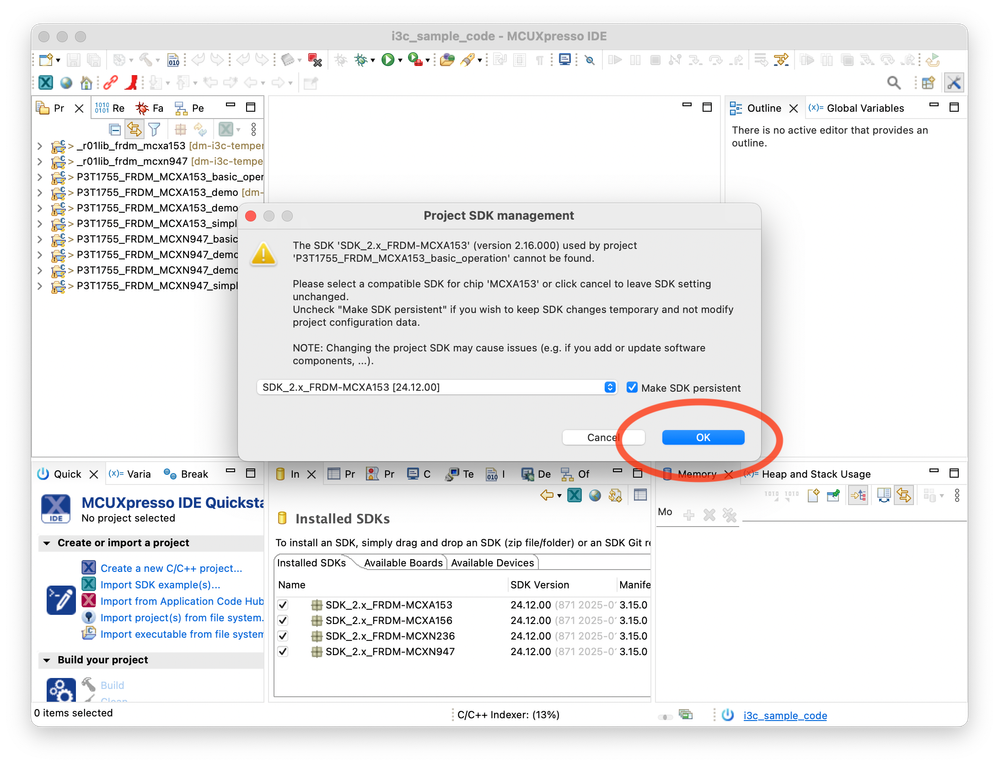
Task: Open the Run button dropdown arrow
Action: click(x=400, y=61)
